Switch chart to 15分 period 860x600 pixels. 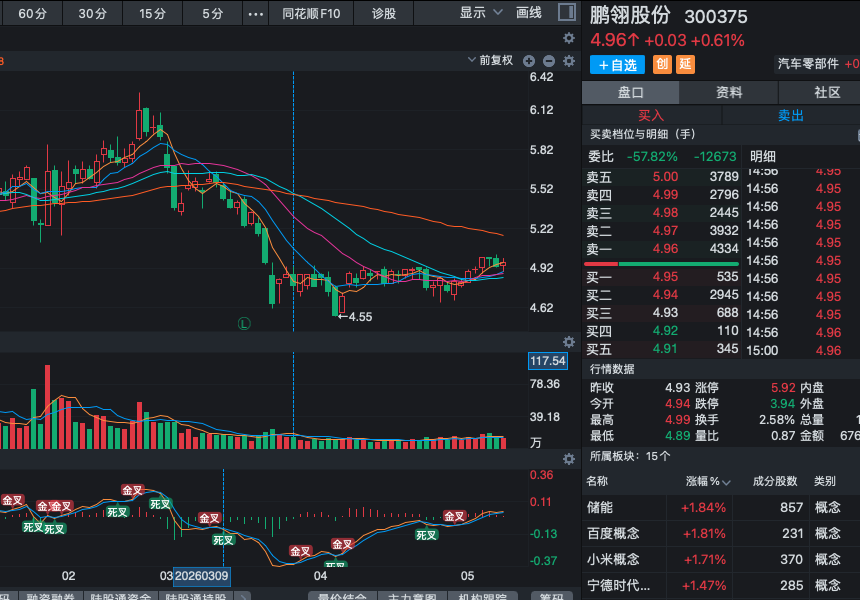point(152,13)
